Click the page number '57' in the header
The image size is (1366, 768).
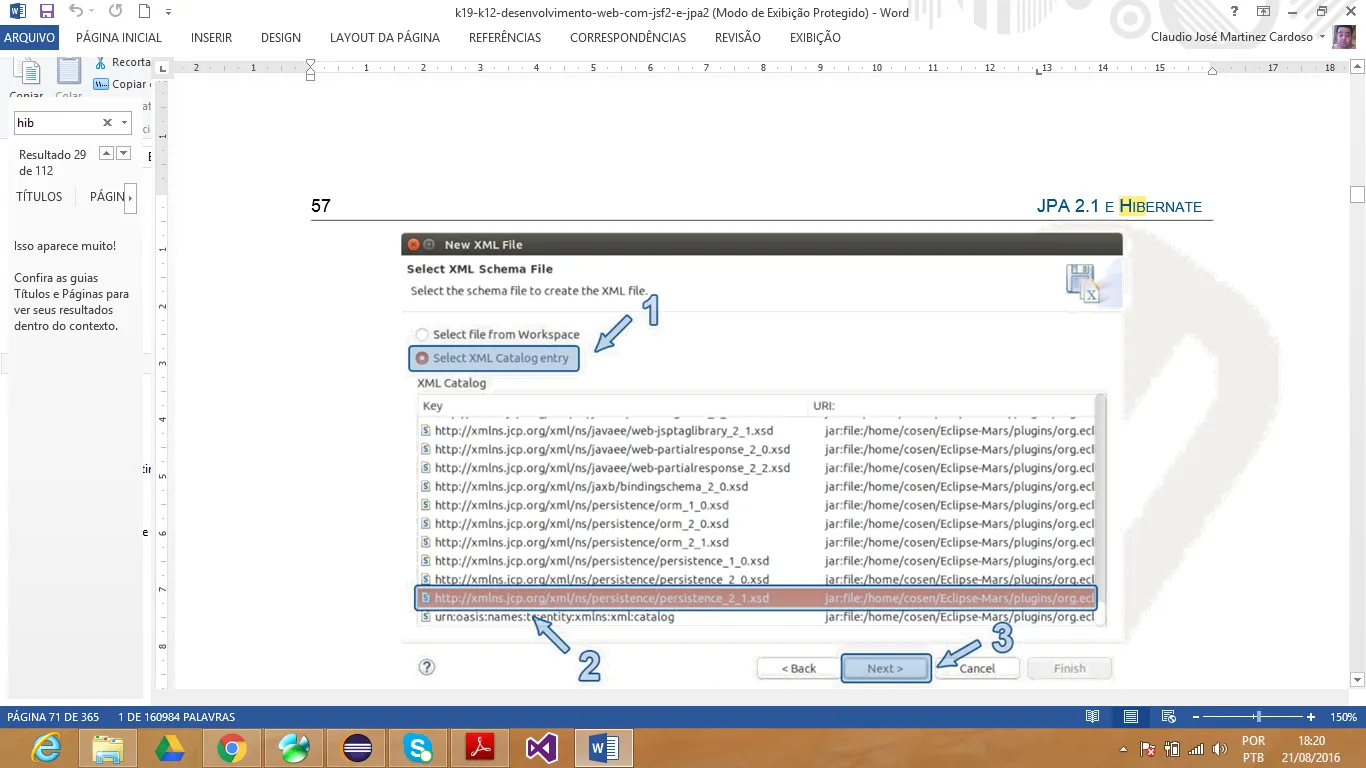[x=321, y=207]
